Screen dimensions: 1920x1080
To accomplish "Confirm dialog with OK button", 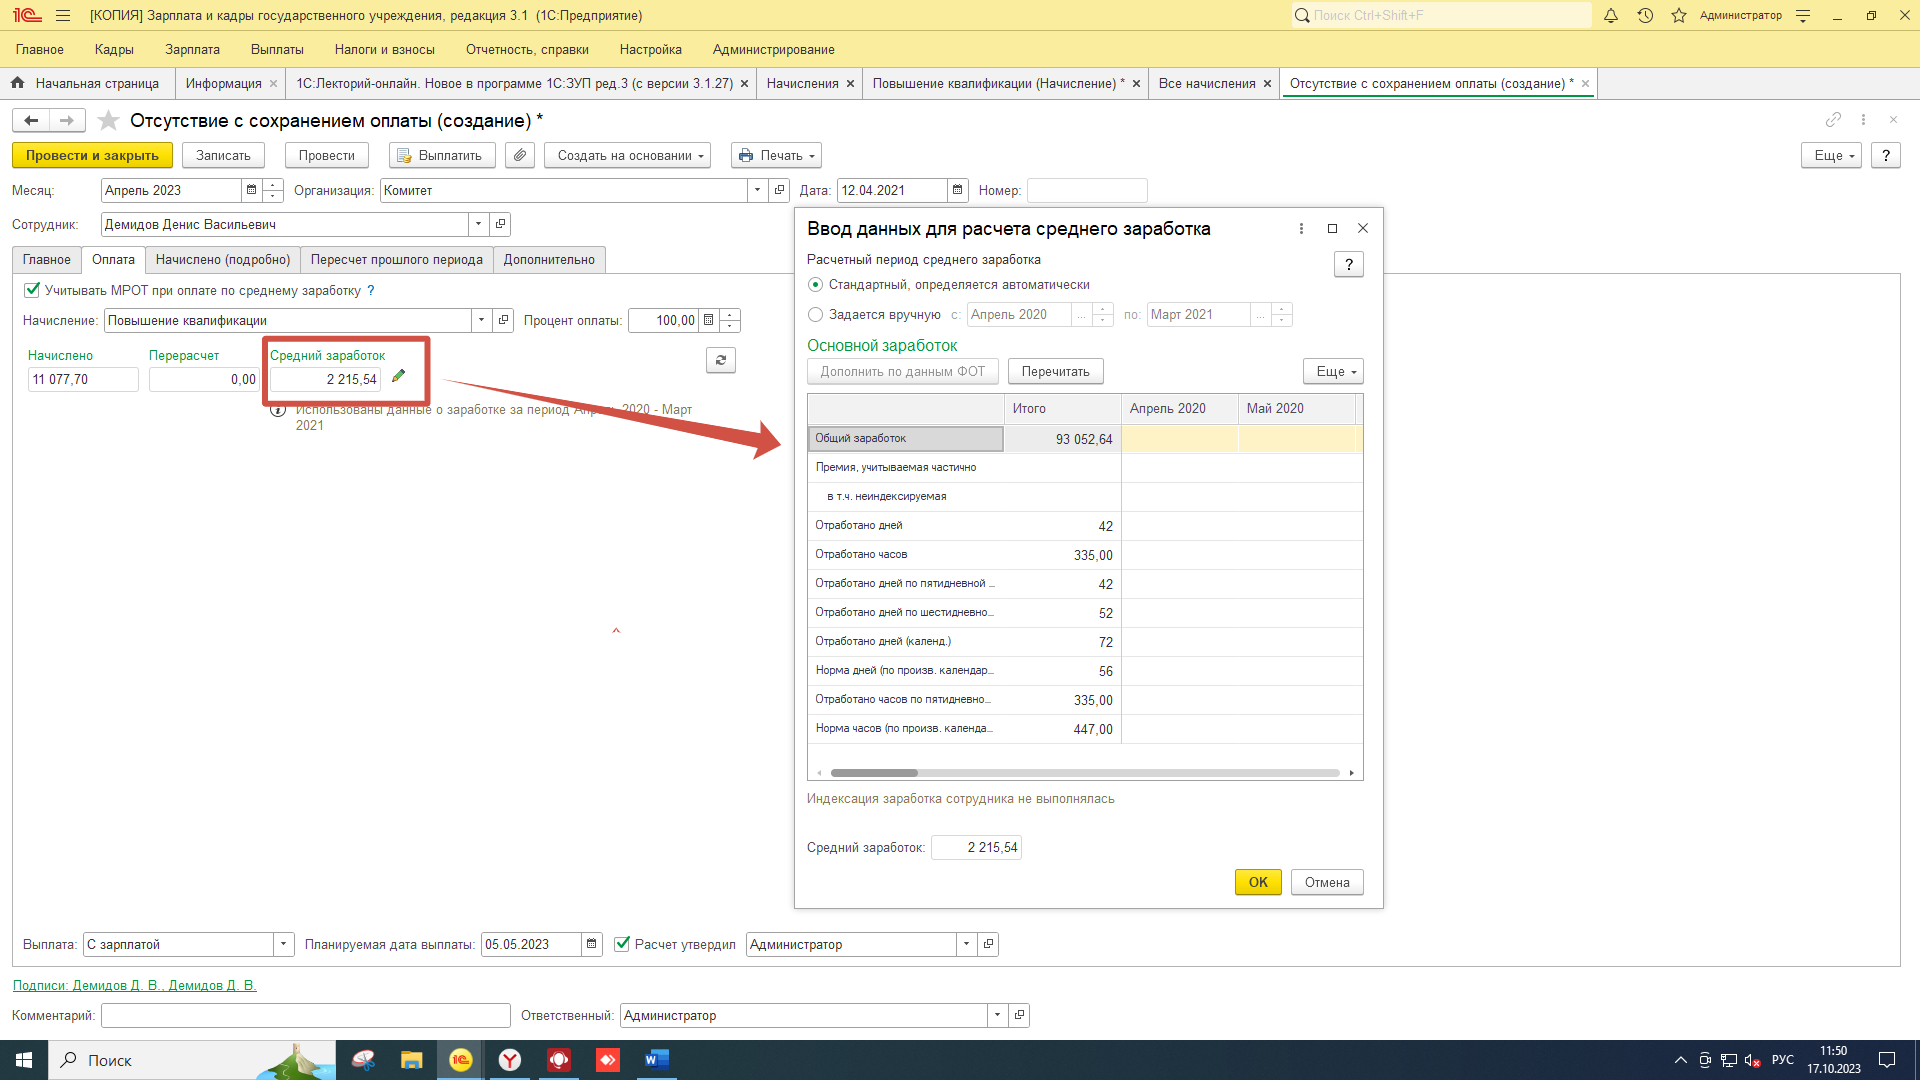I will click(x=1258, y=882).
